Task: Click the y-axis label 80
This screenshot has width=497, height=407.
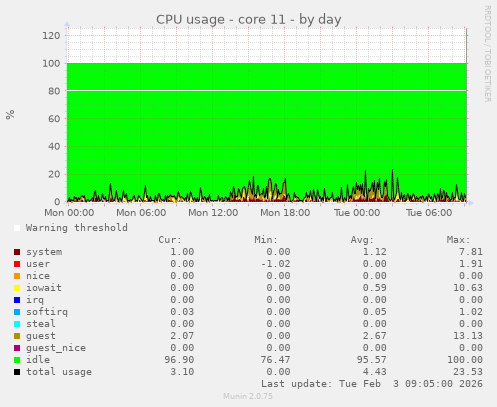Action: point(54,91)
